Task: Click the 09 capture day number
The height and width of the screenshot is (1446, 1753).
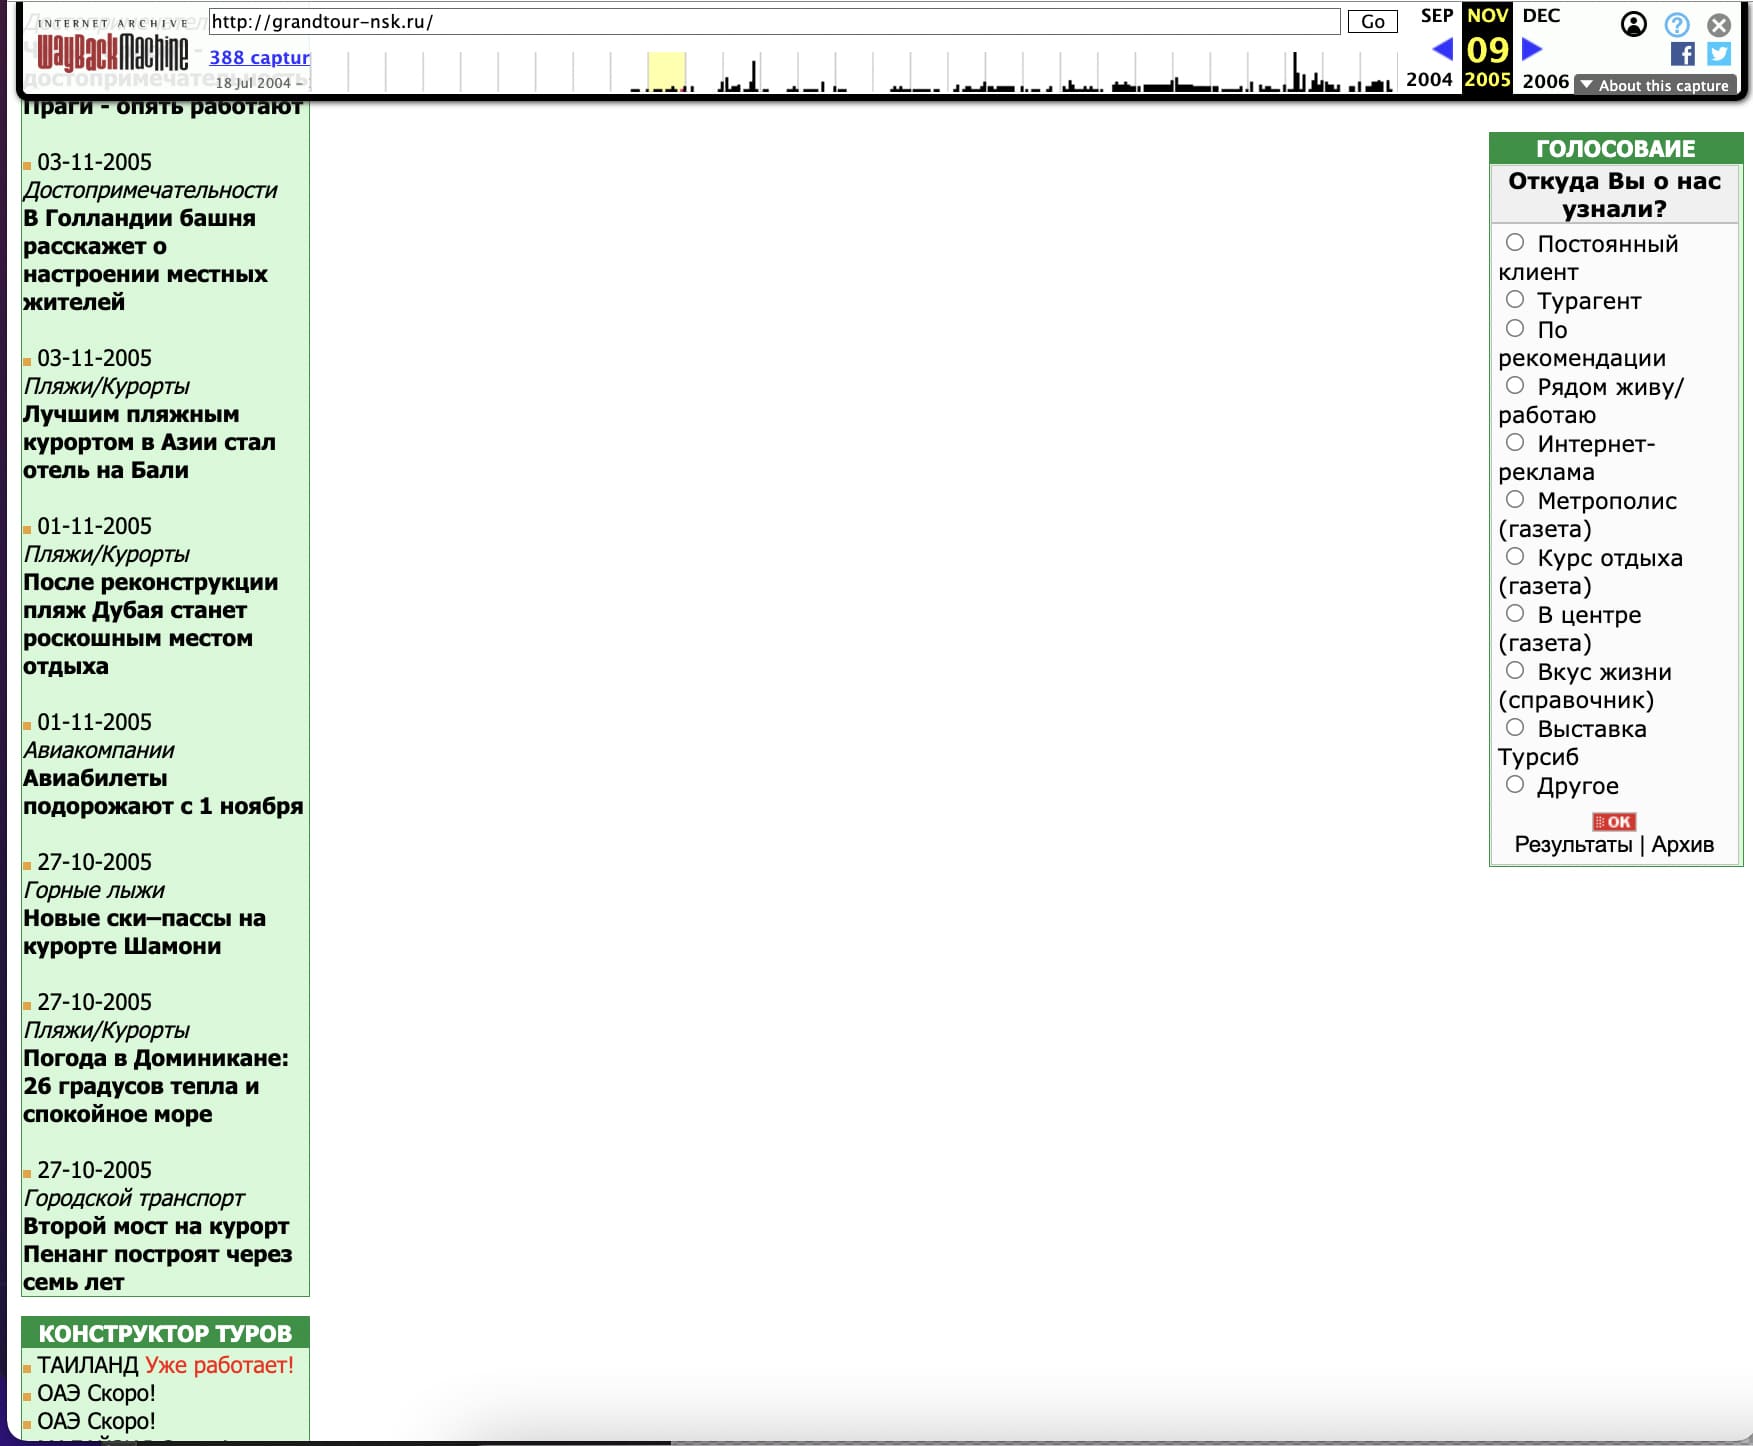Action: pyautogui.click(x=1487, y=49)
